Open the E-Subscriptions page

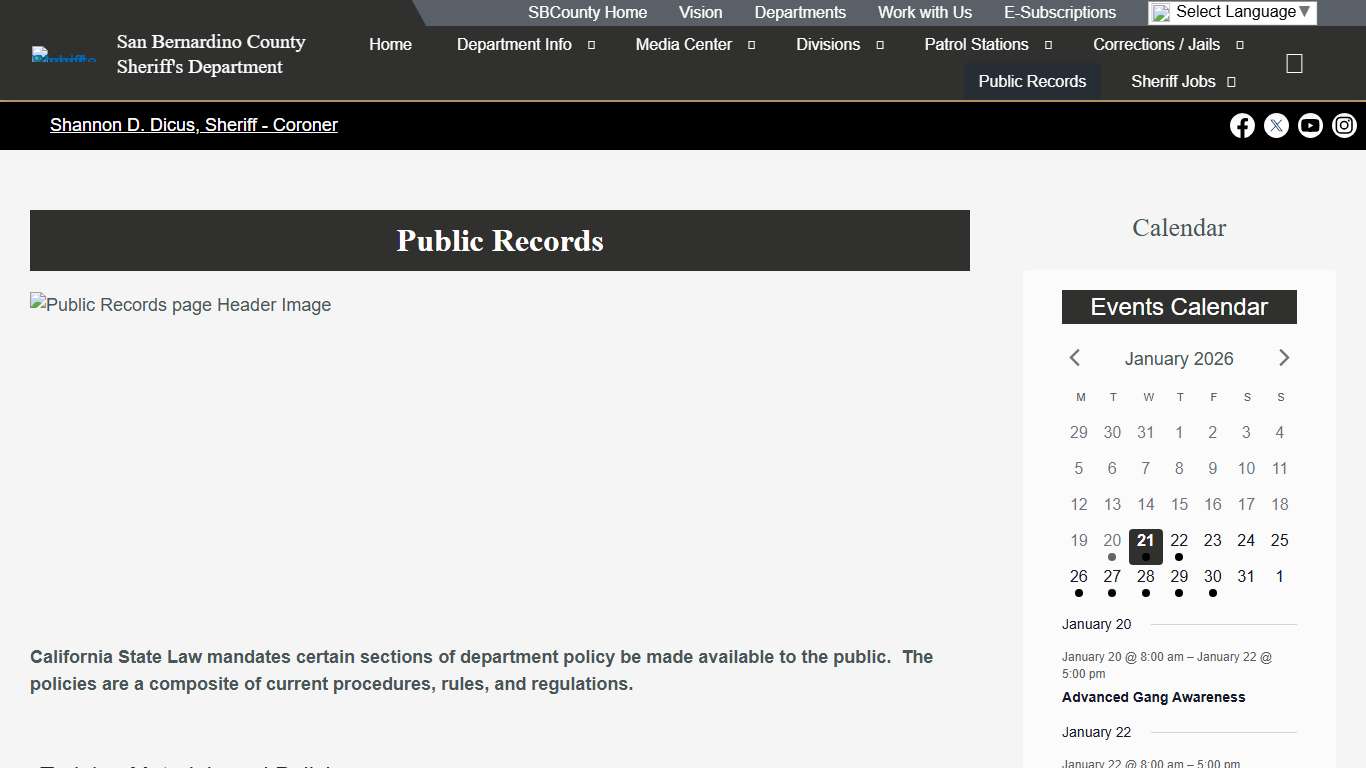(x=1060, y=12)
